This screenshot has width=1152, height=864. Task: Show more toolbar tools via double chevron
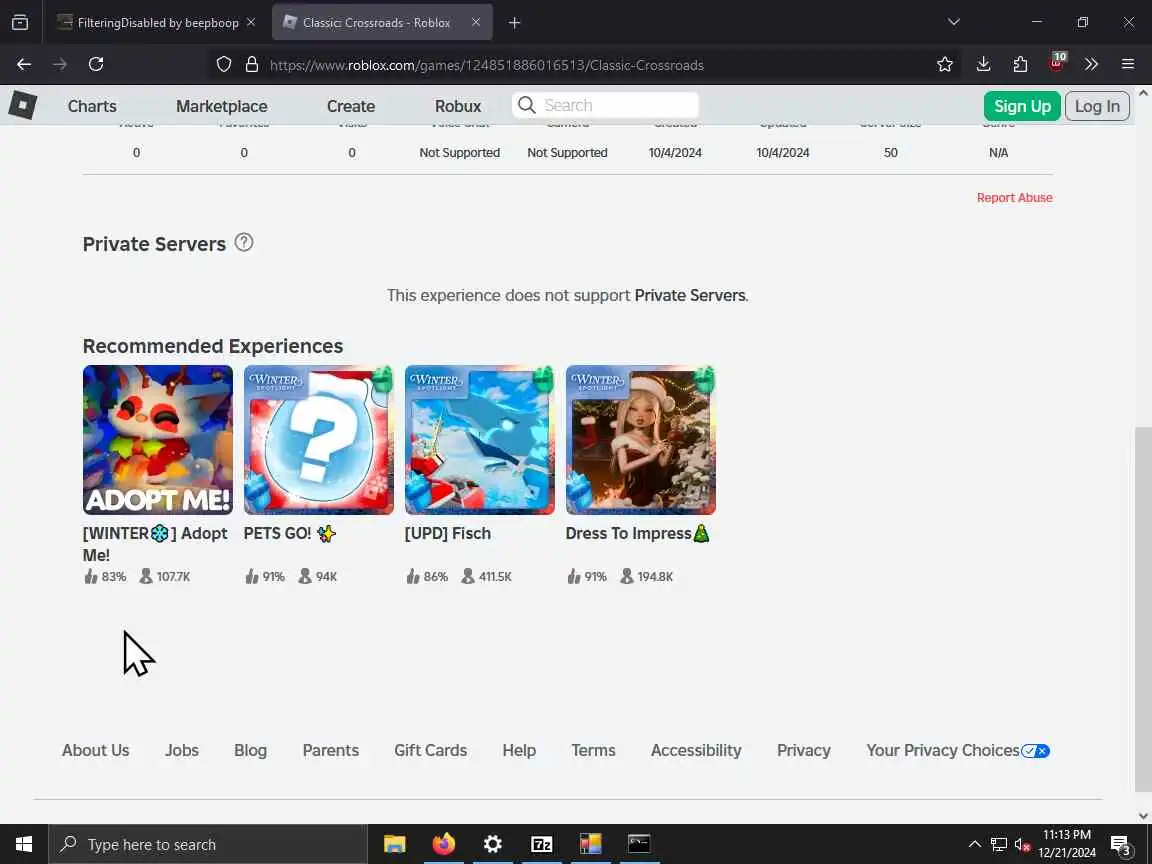click(x=1091, y=65)
